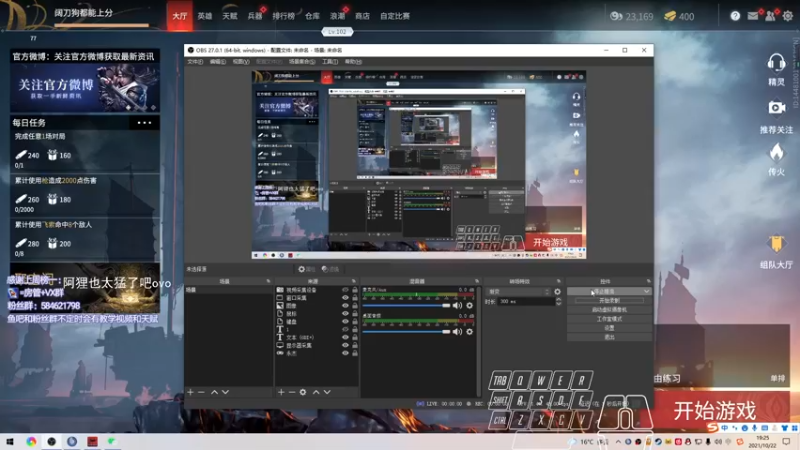Open the Windows Start menu
800x450 pixels.
click(10, 442)
